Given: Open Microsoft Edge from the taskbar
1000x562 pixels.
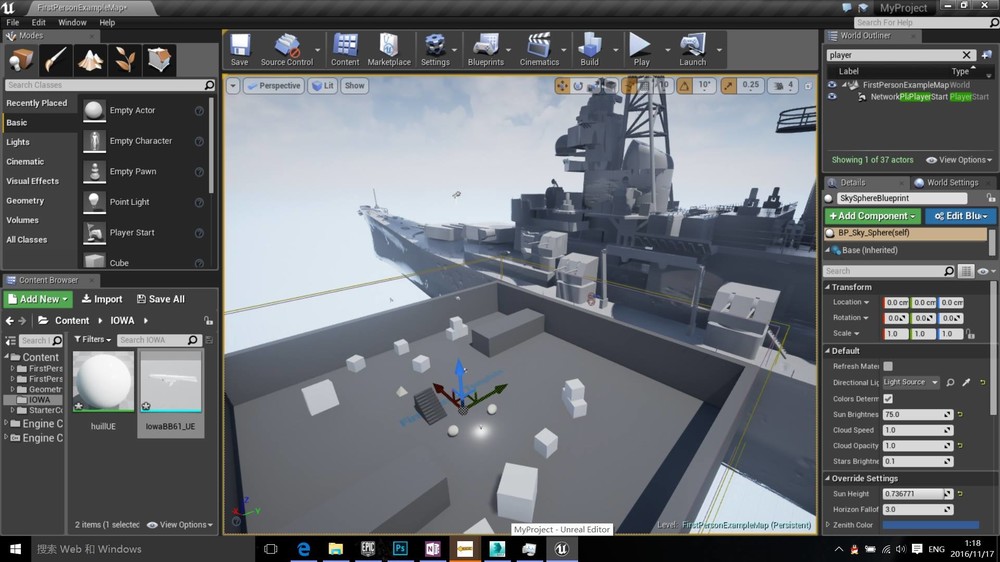Looking at the screenshot, I should click(x=304, y=549).
